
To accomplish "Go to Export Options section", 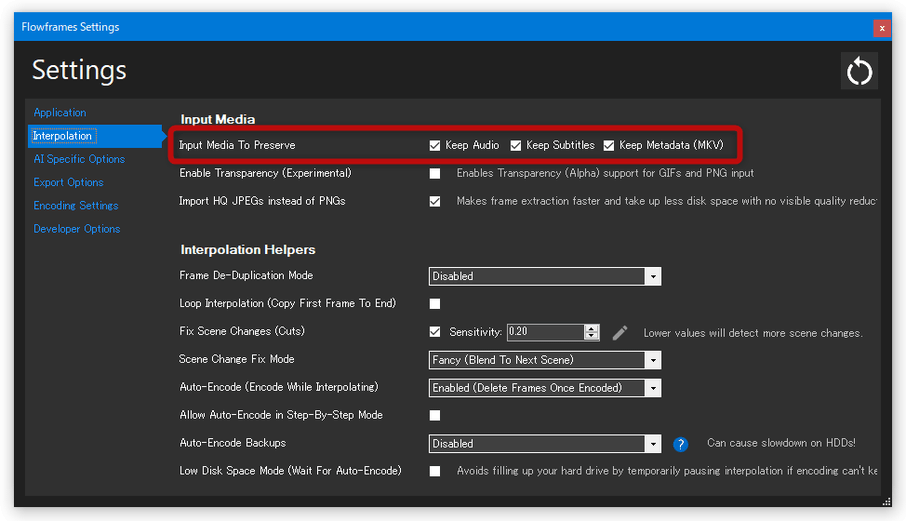I will pos(68,183).
